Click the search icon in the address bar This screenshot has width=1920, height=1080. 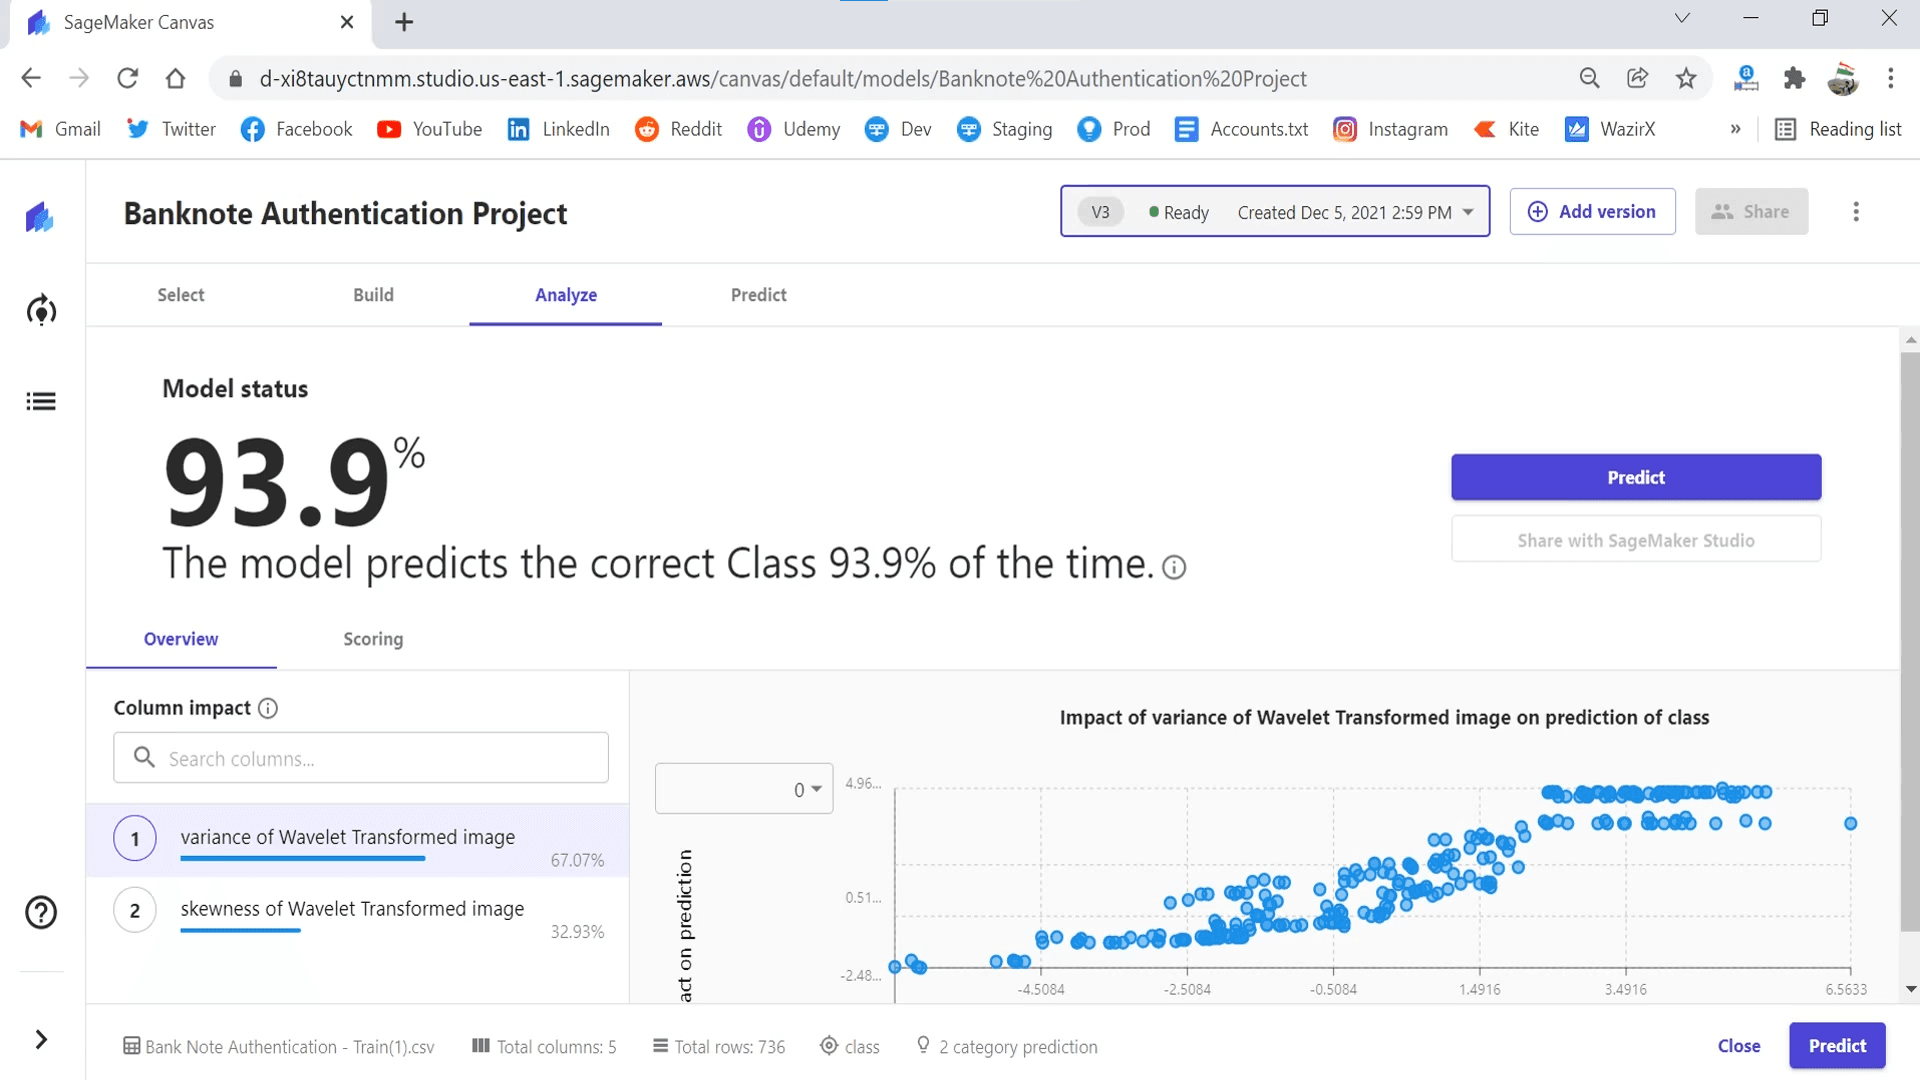1590,78
